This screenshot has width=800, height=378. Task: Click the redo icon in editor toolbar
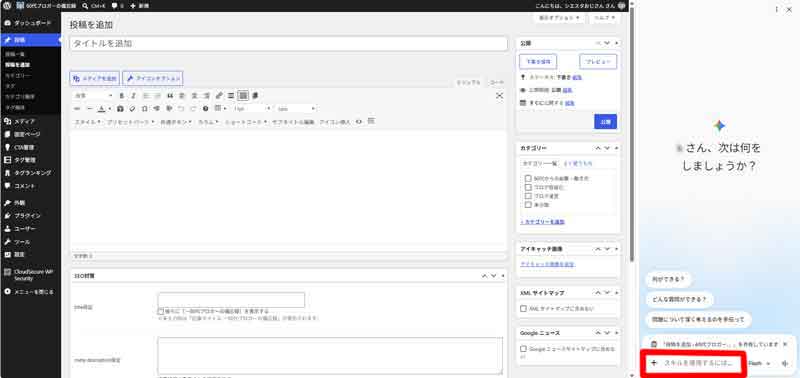pos(193,109)
